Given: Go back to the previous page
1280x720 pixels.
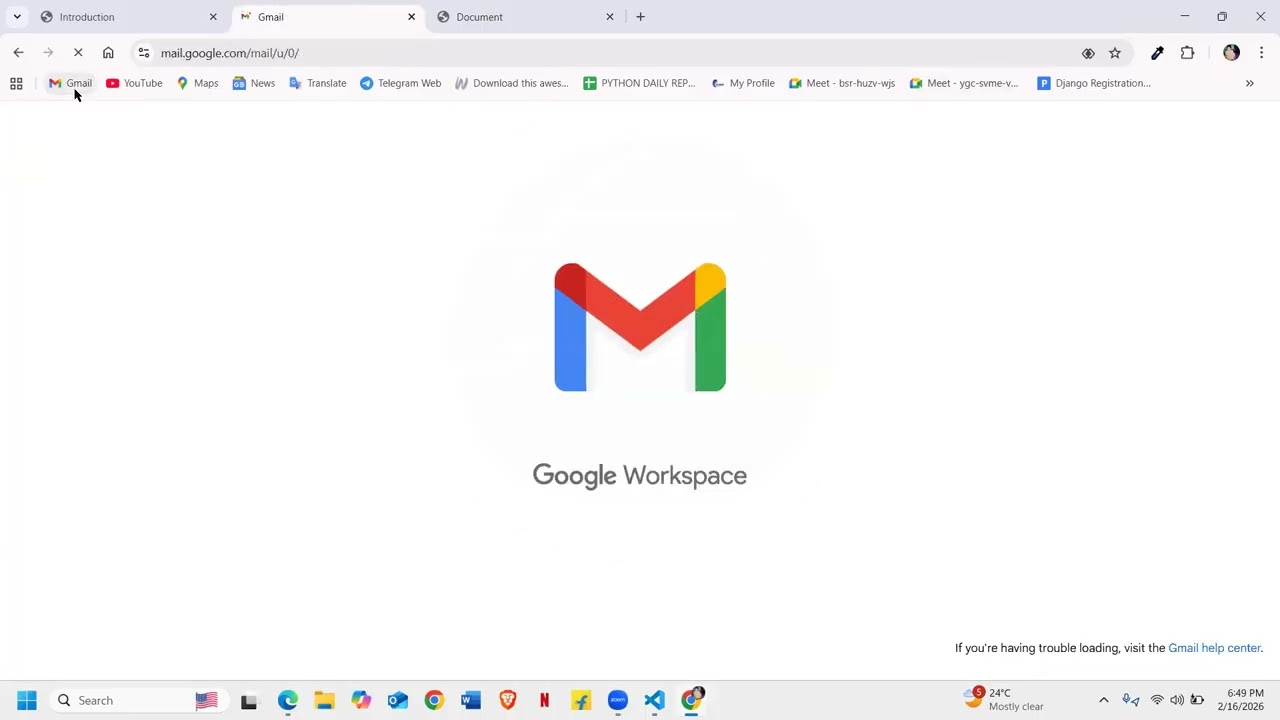Looking at the screenshot, I should pyautogui.click(x=18, y=53).
